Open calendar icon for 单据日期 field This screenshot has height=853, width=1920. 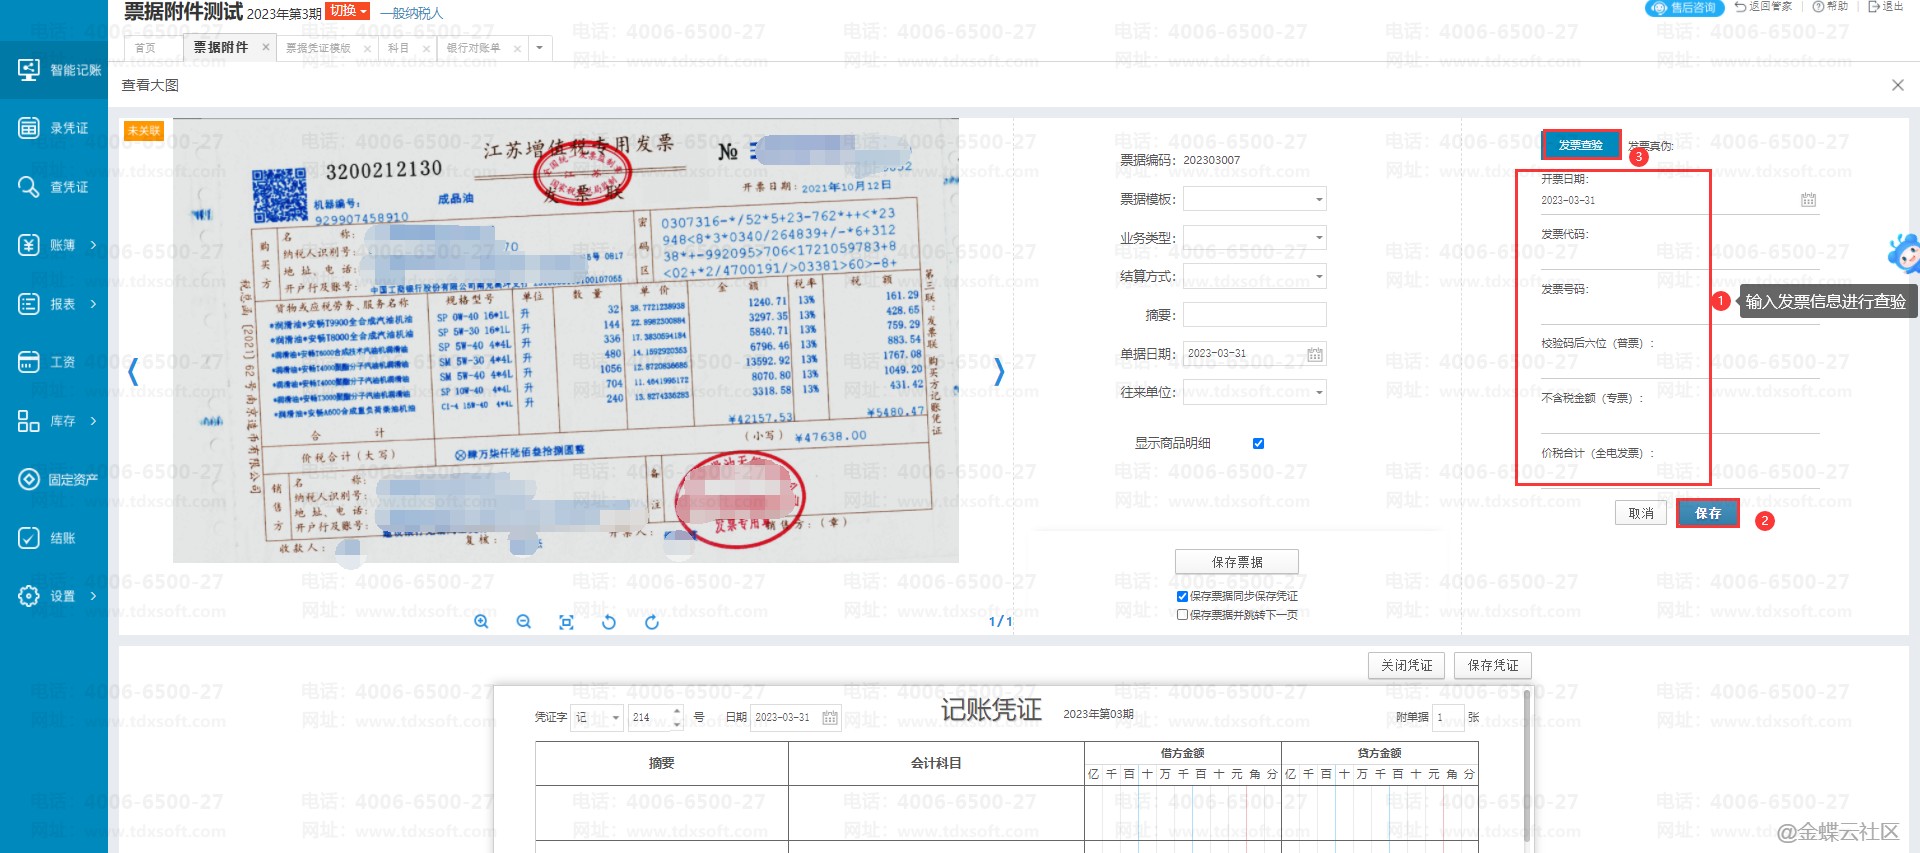tap(1314, 354)
